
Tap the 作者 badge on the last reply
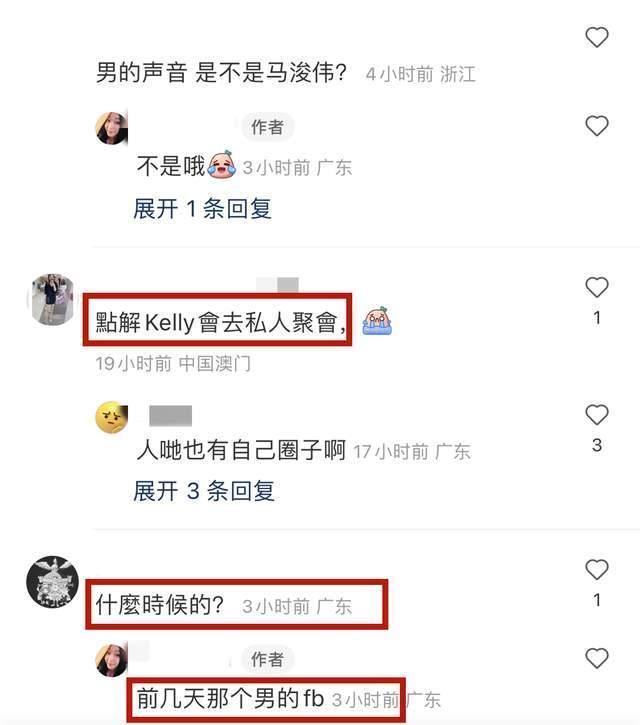(267, 659)
